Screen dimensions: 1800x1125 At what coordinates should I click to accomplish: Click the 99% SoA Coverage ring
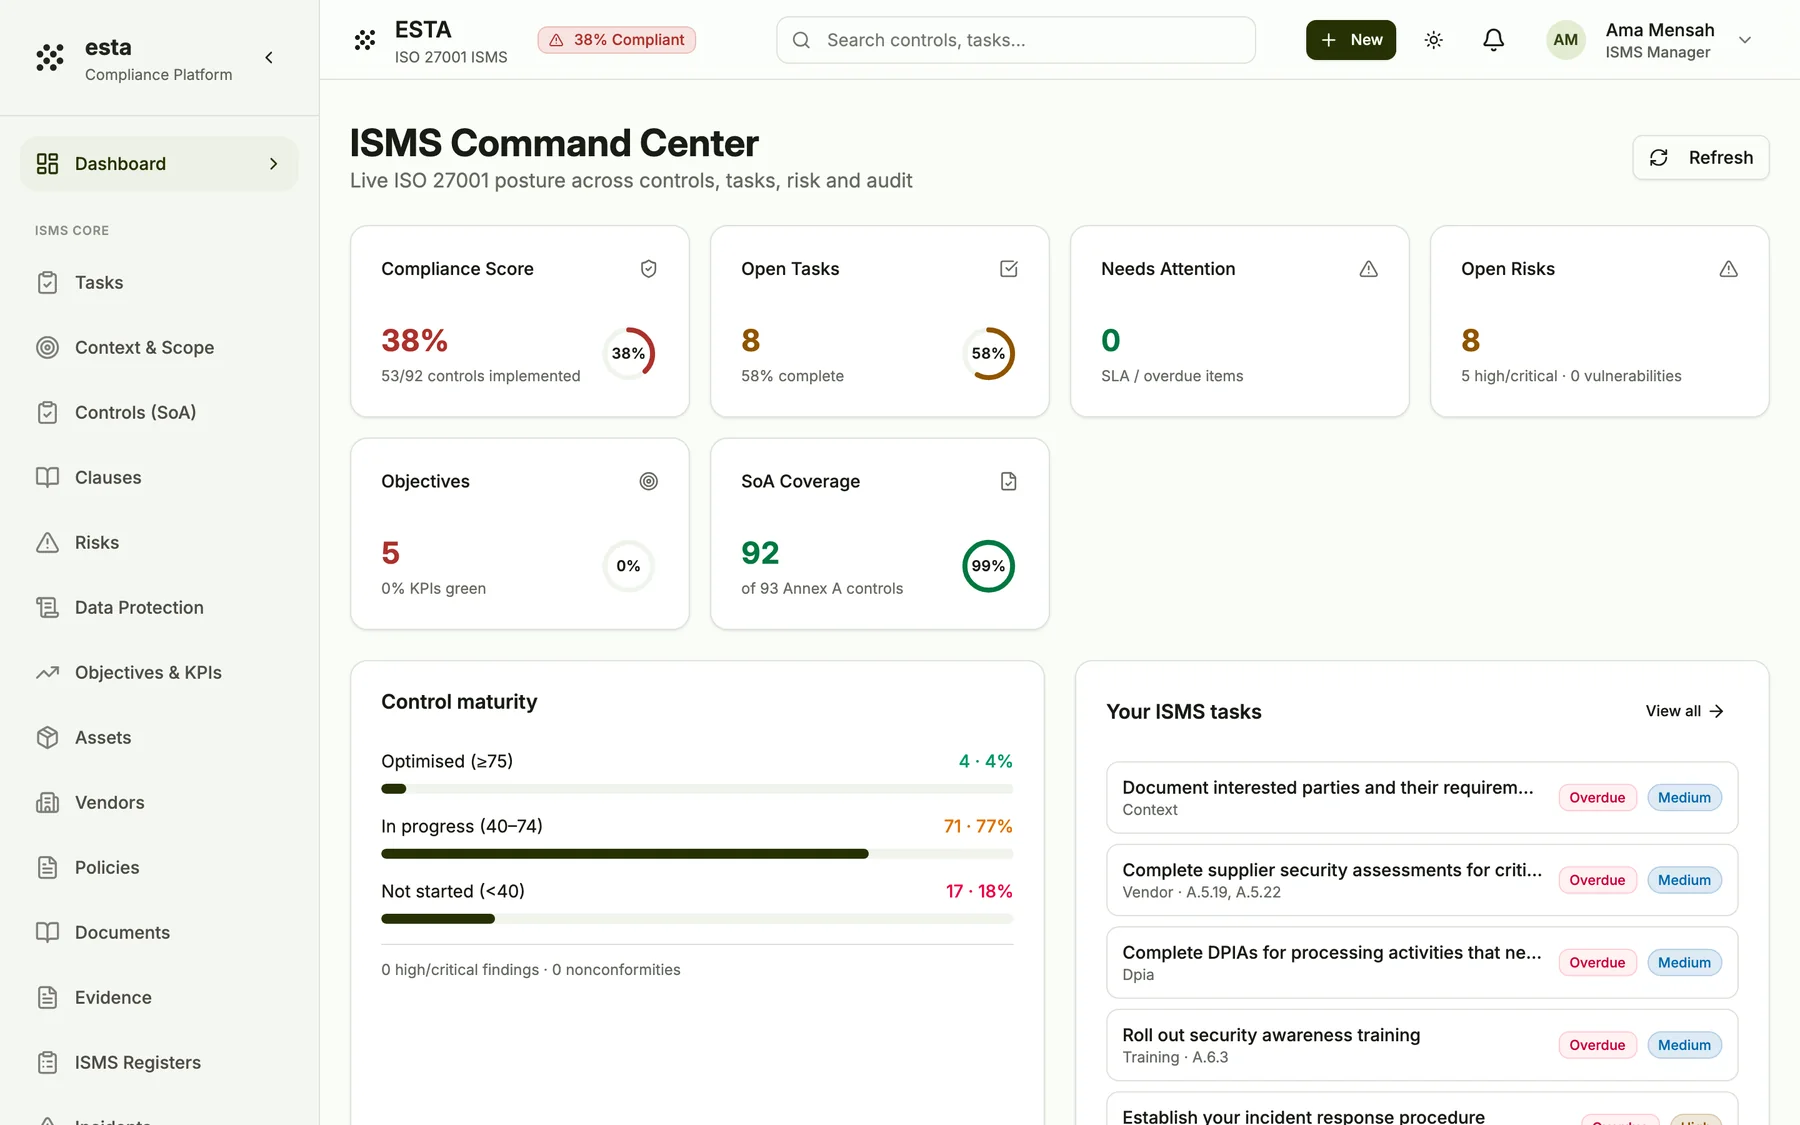988,566
